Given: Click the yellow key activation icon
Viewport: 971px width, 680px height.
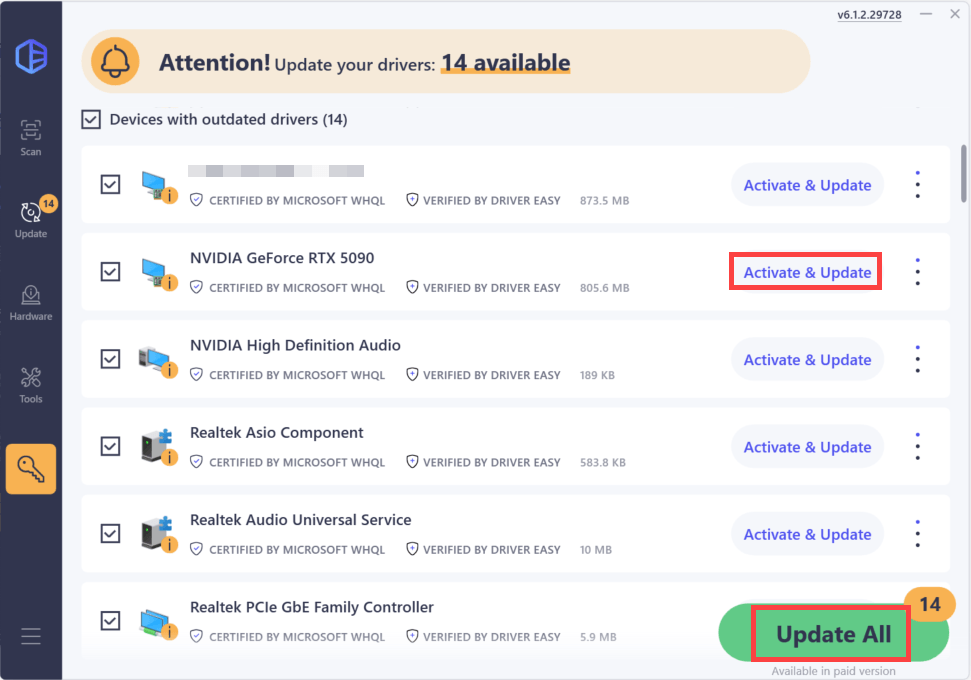Looking at the screenshot, I should point(30,468).
